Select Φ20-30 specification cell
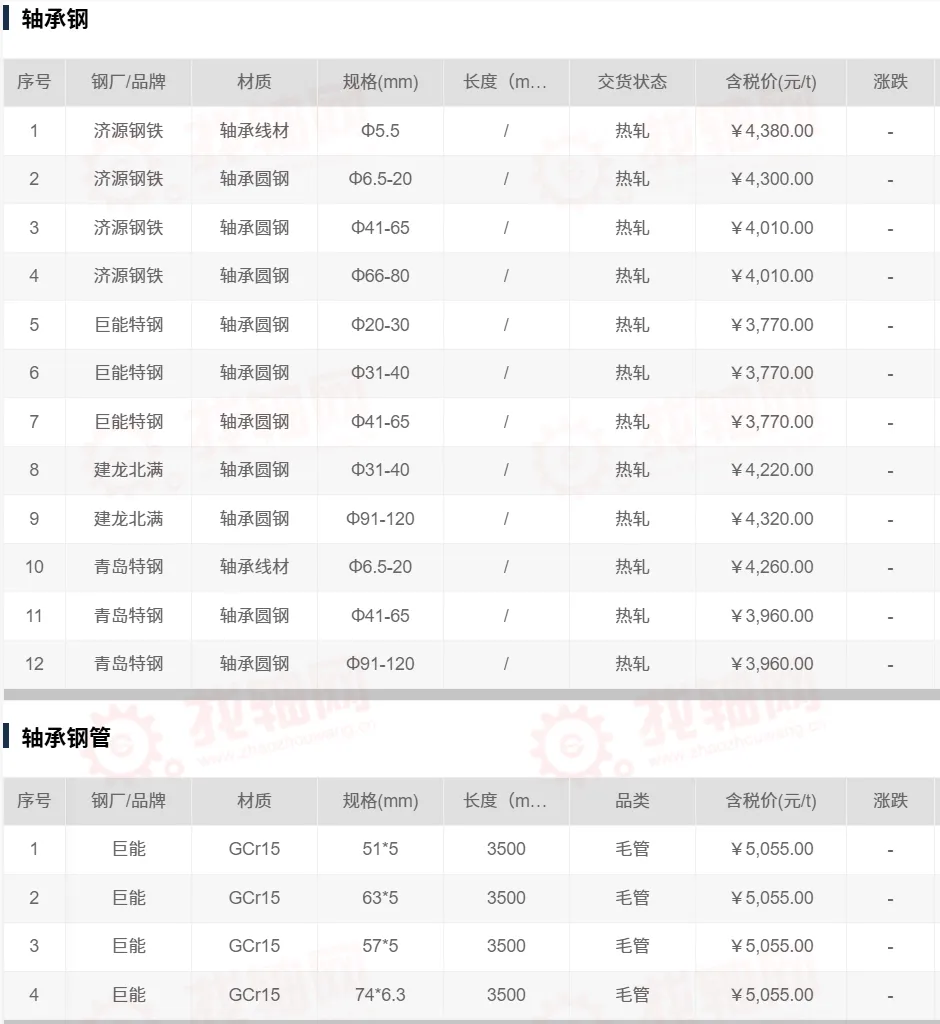The height and width of the screenshot is (1024, 940). [380, 325]
